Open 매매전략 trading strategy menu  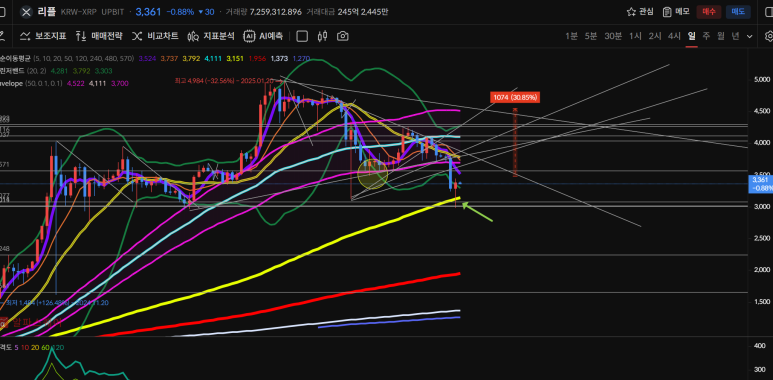99,36
